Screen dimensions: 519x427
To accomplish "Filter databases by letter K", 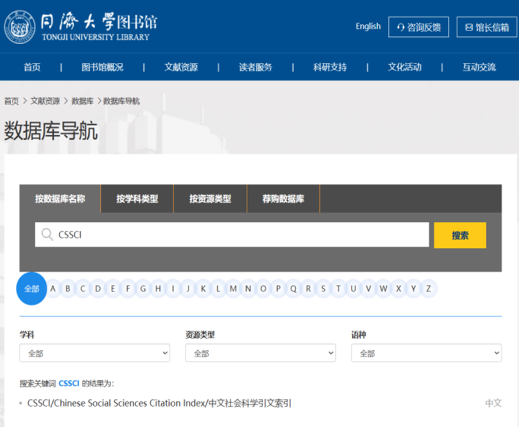I will click(x=203, y=289).
